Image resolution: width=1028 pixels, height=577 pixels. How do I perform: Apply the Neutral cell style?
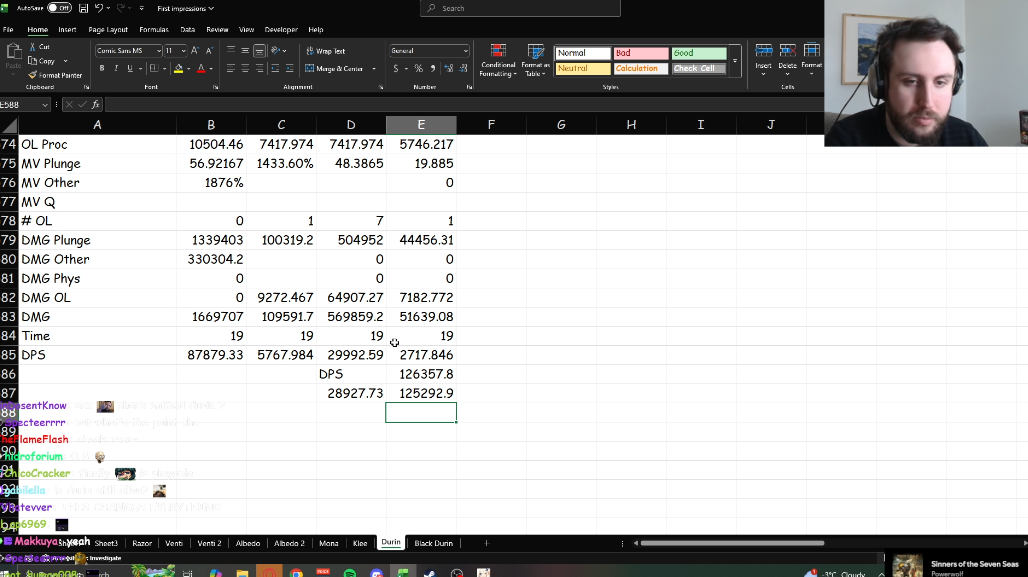point(583,68)
